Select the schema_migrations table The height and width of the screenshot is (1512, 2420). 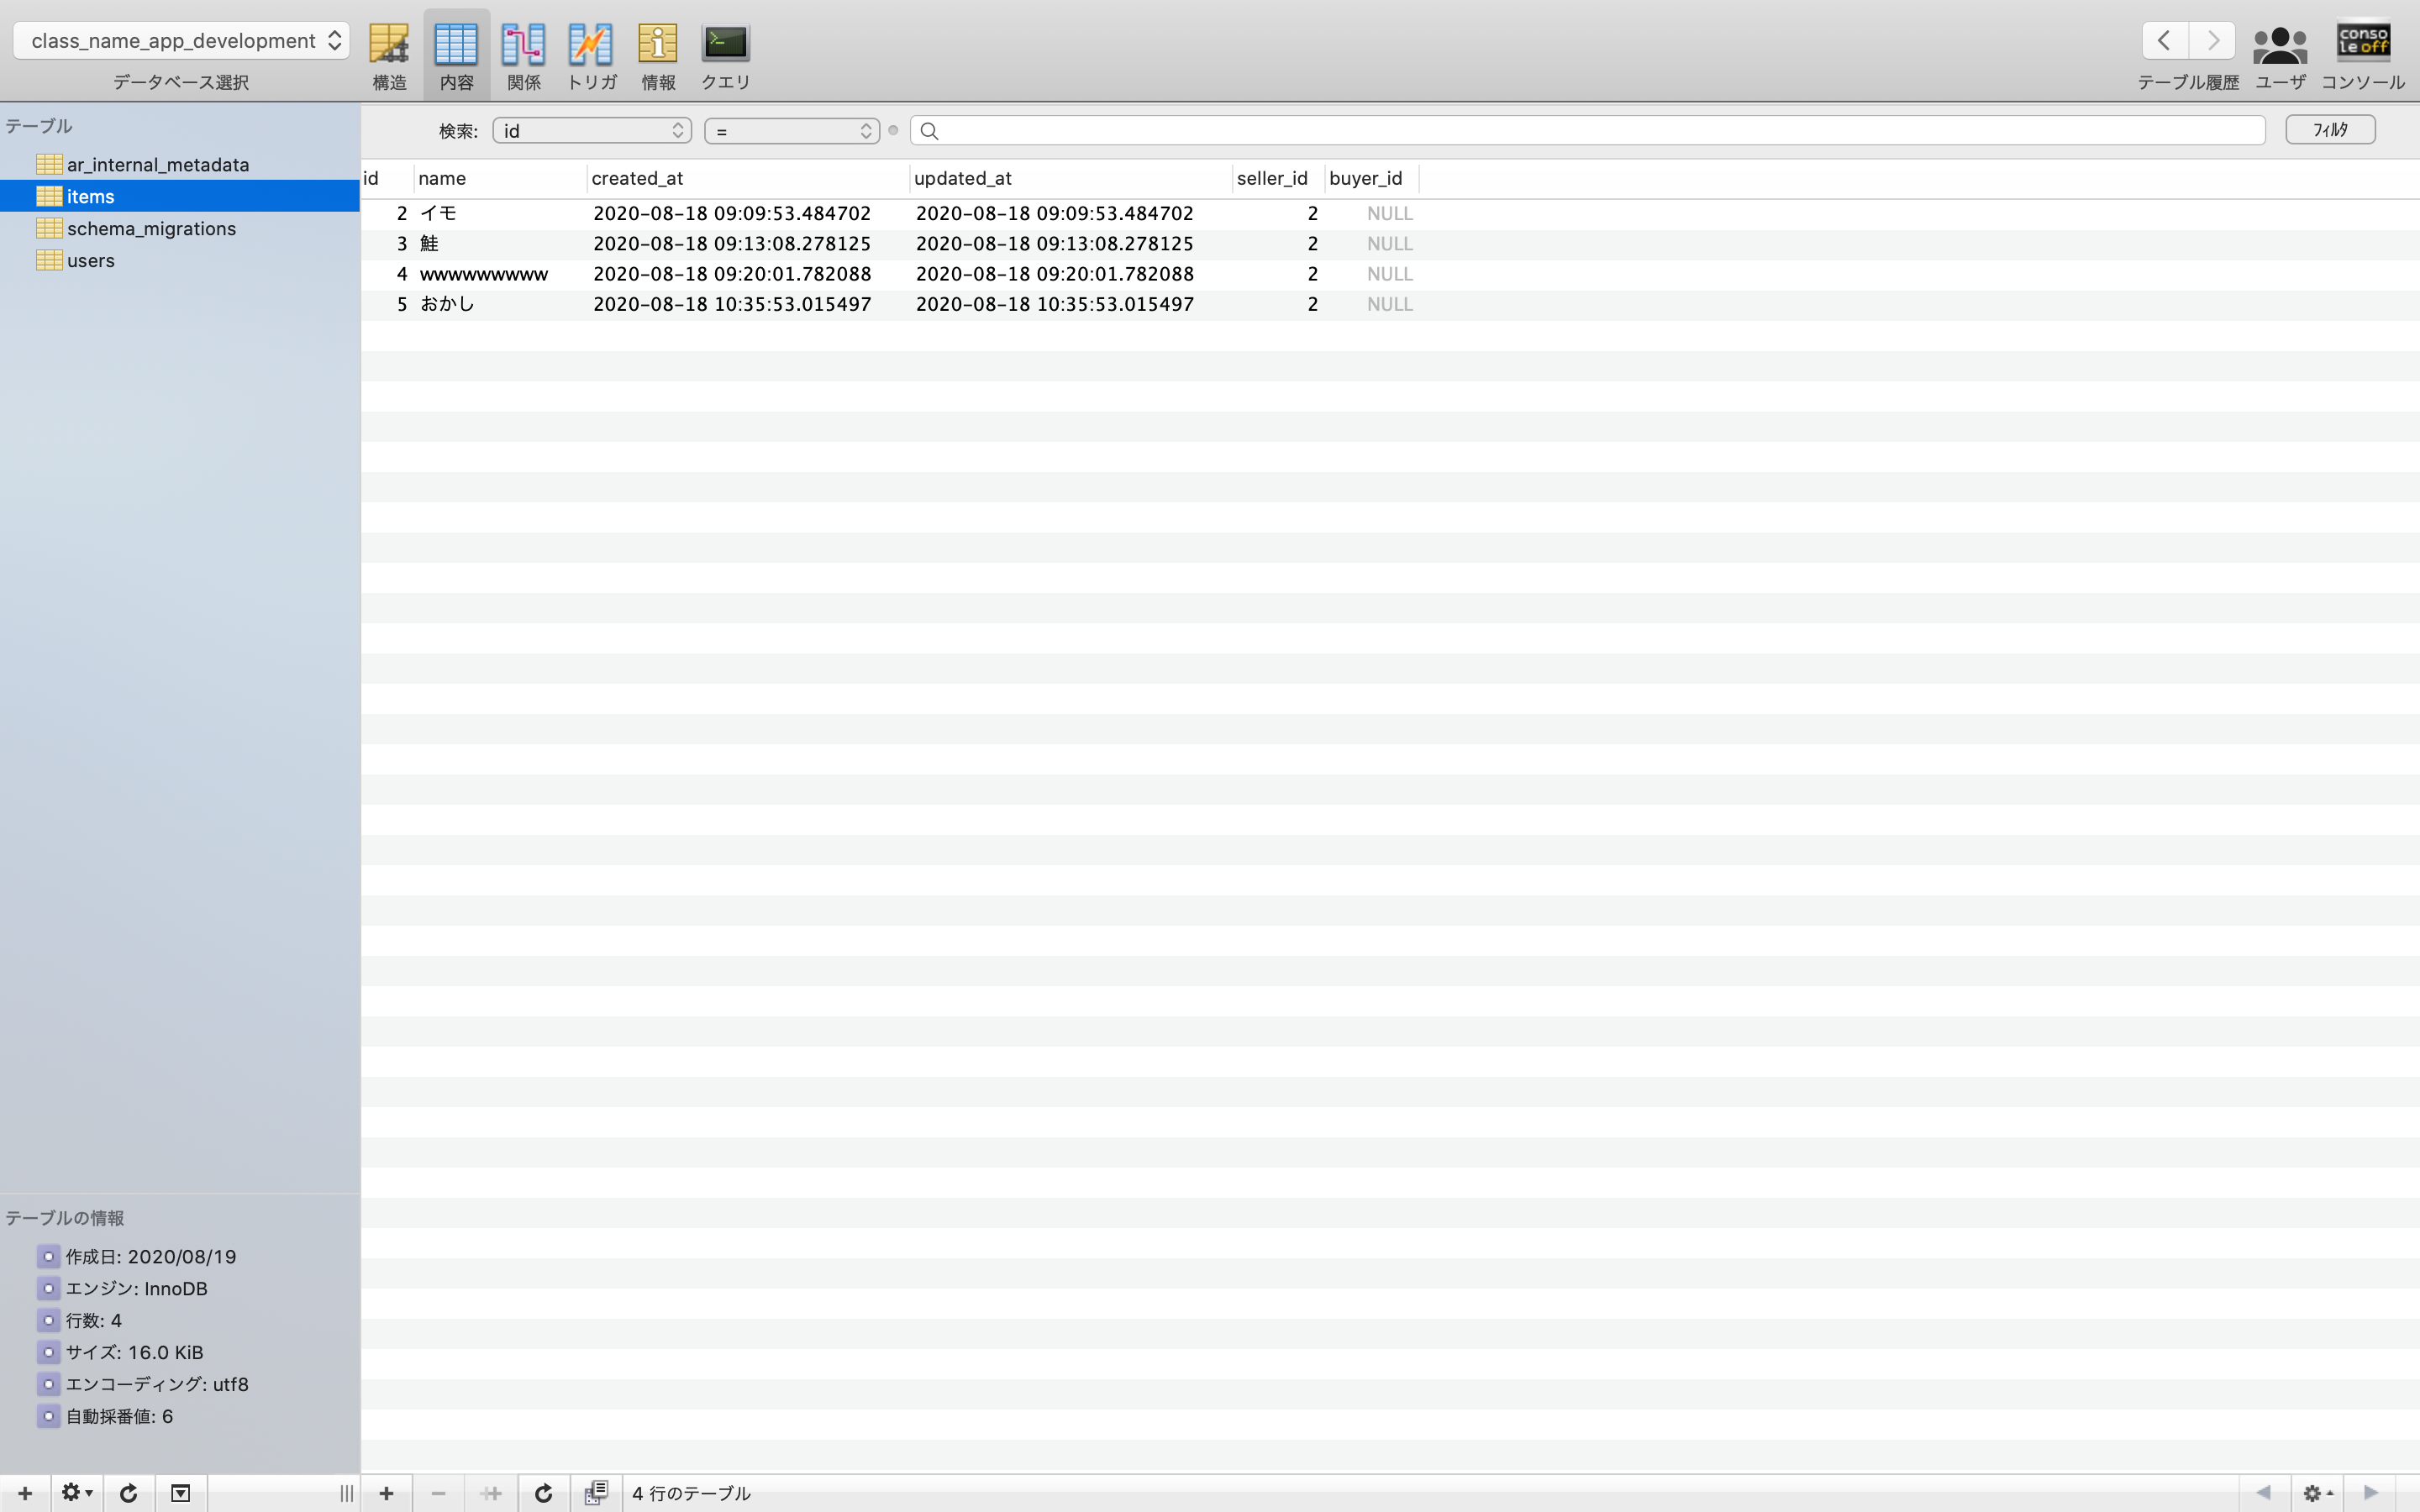(151, 229)
